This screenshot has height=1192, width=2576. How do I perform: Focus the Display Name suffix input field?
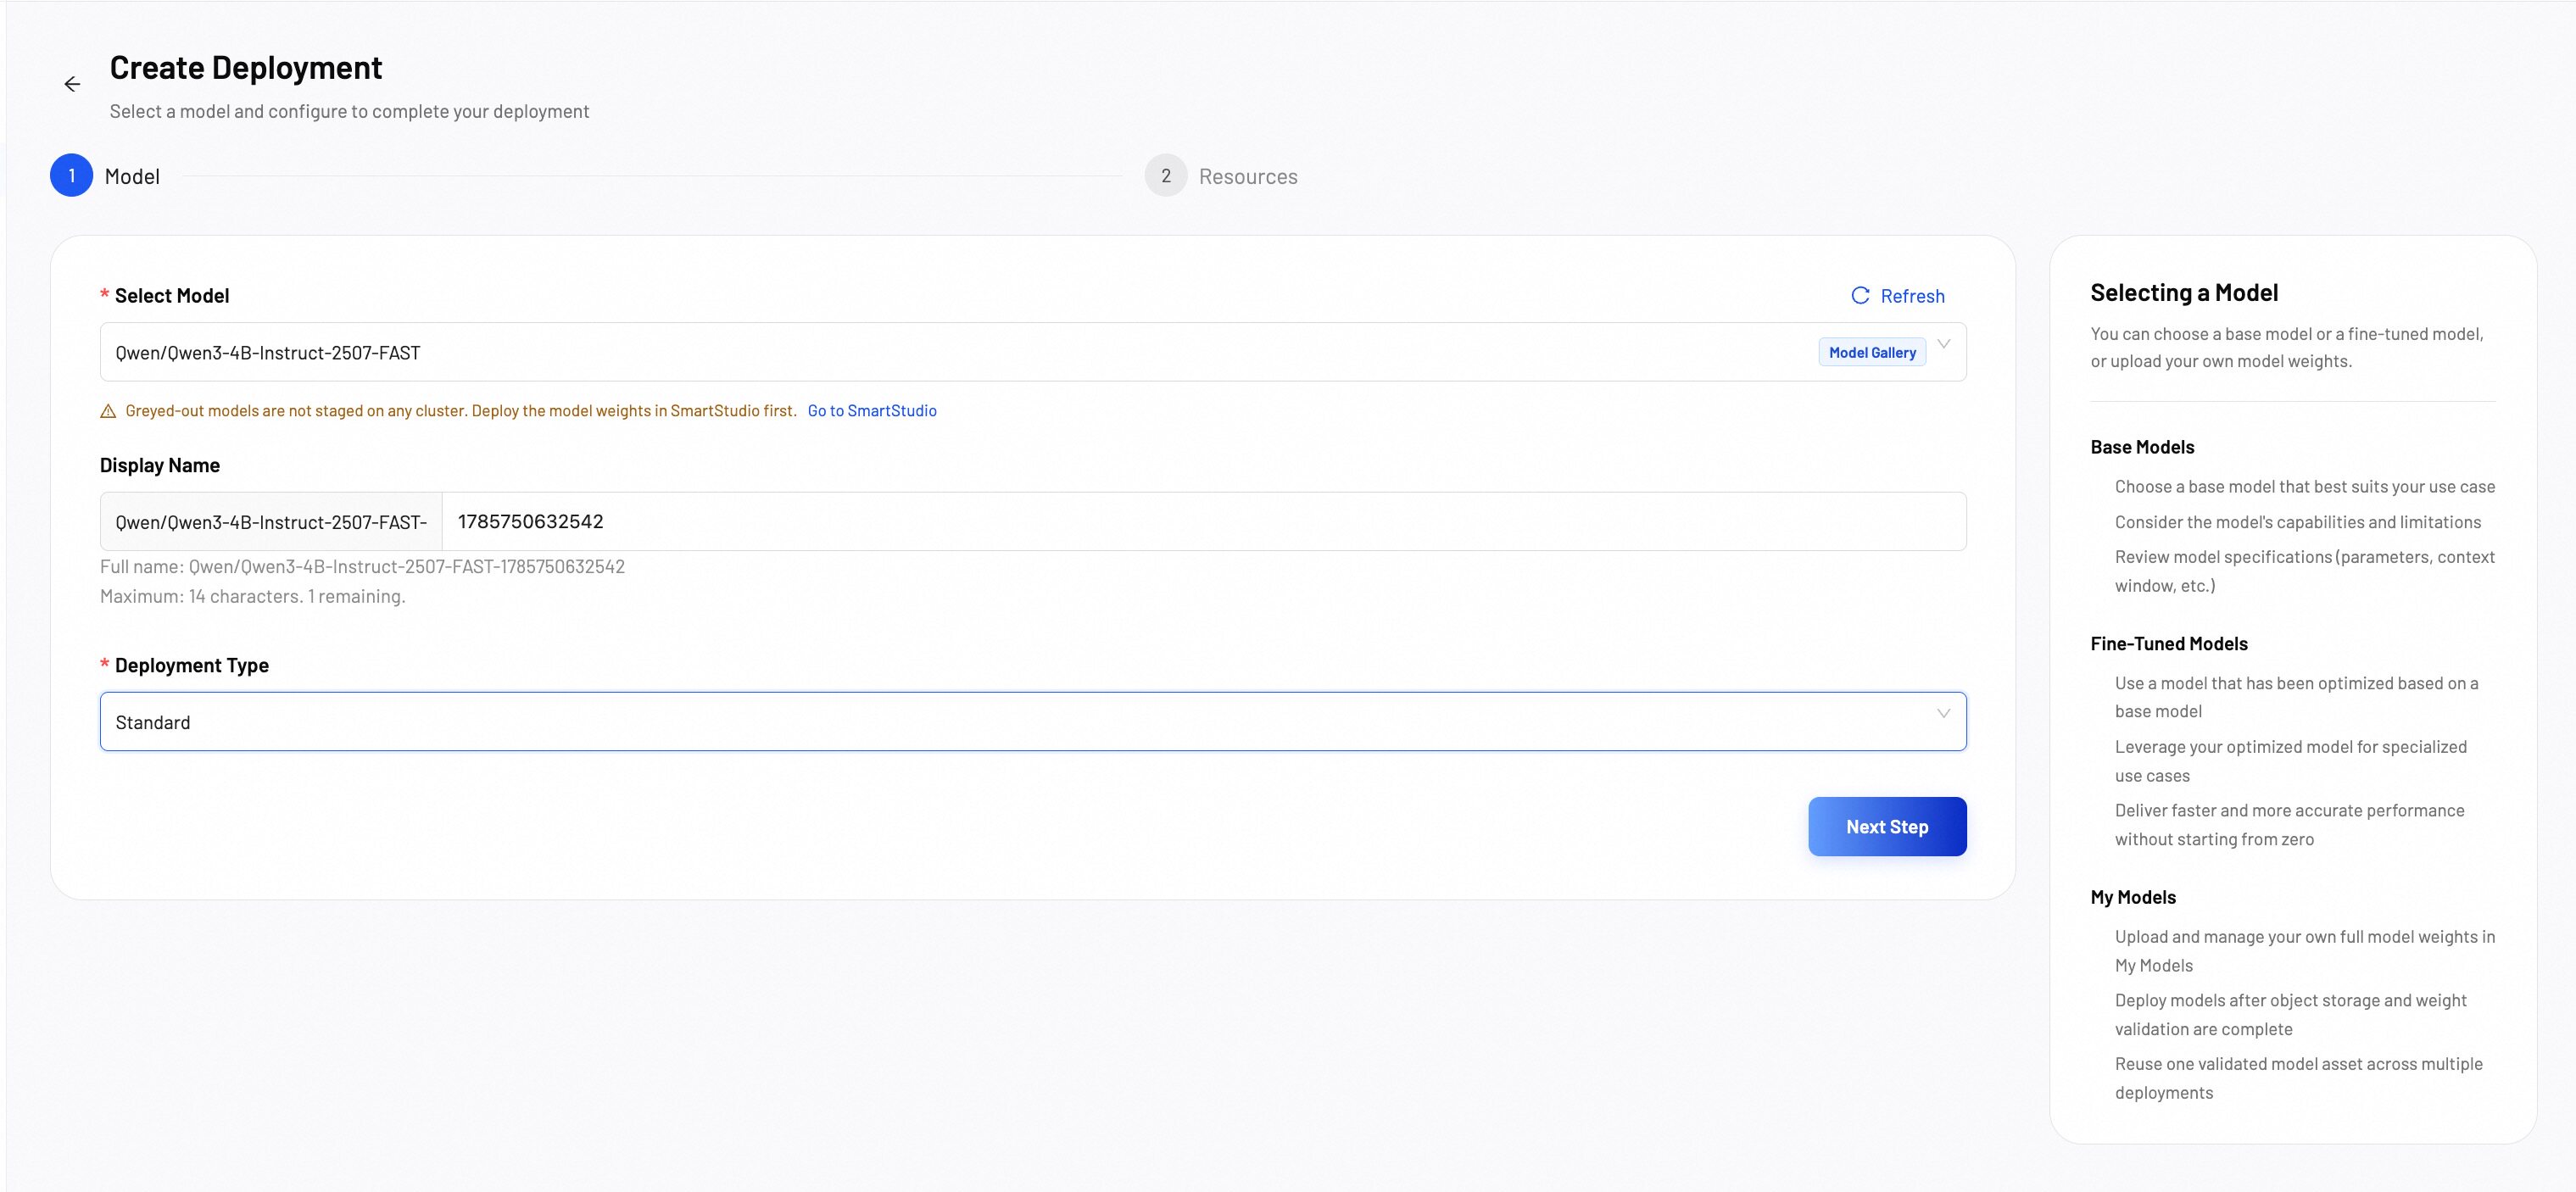point(1204,521)
